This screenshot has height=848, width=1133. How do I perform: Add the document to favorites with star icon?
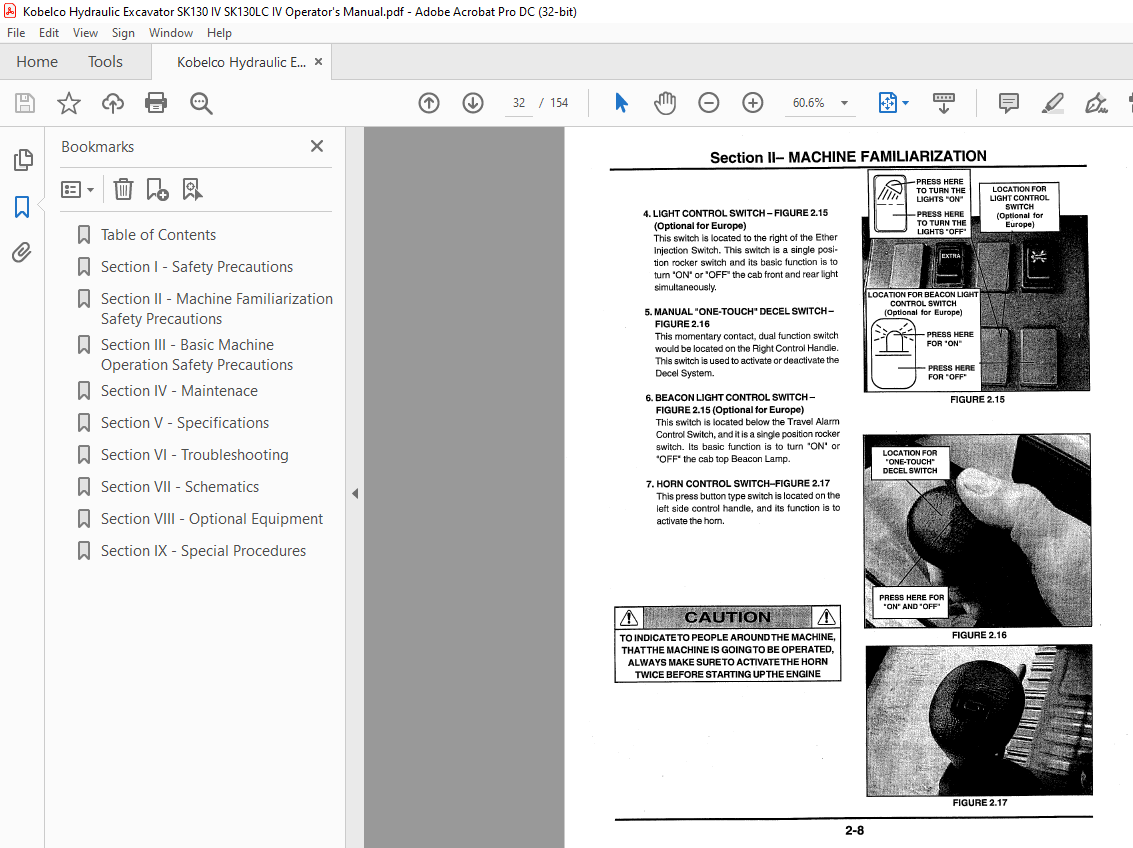click(69, 103)
